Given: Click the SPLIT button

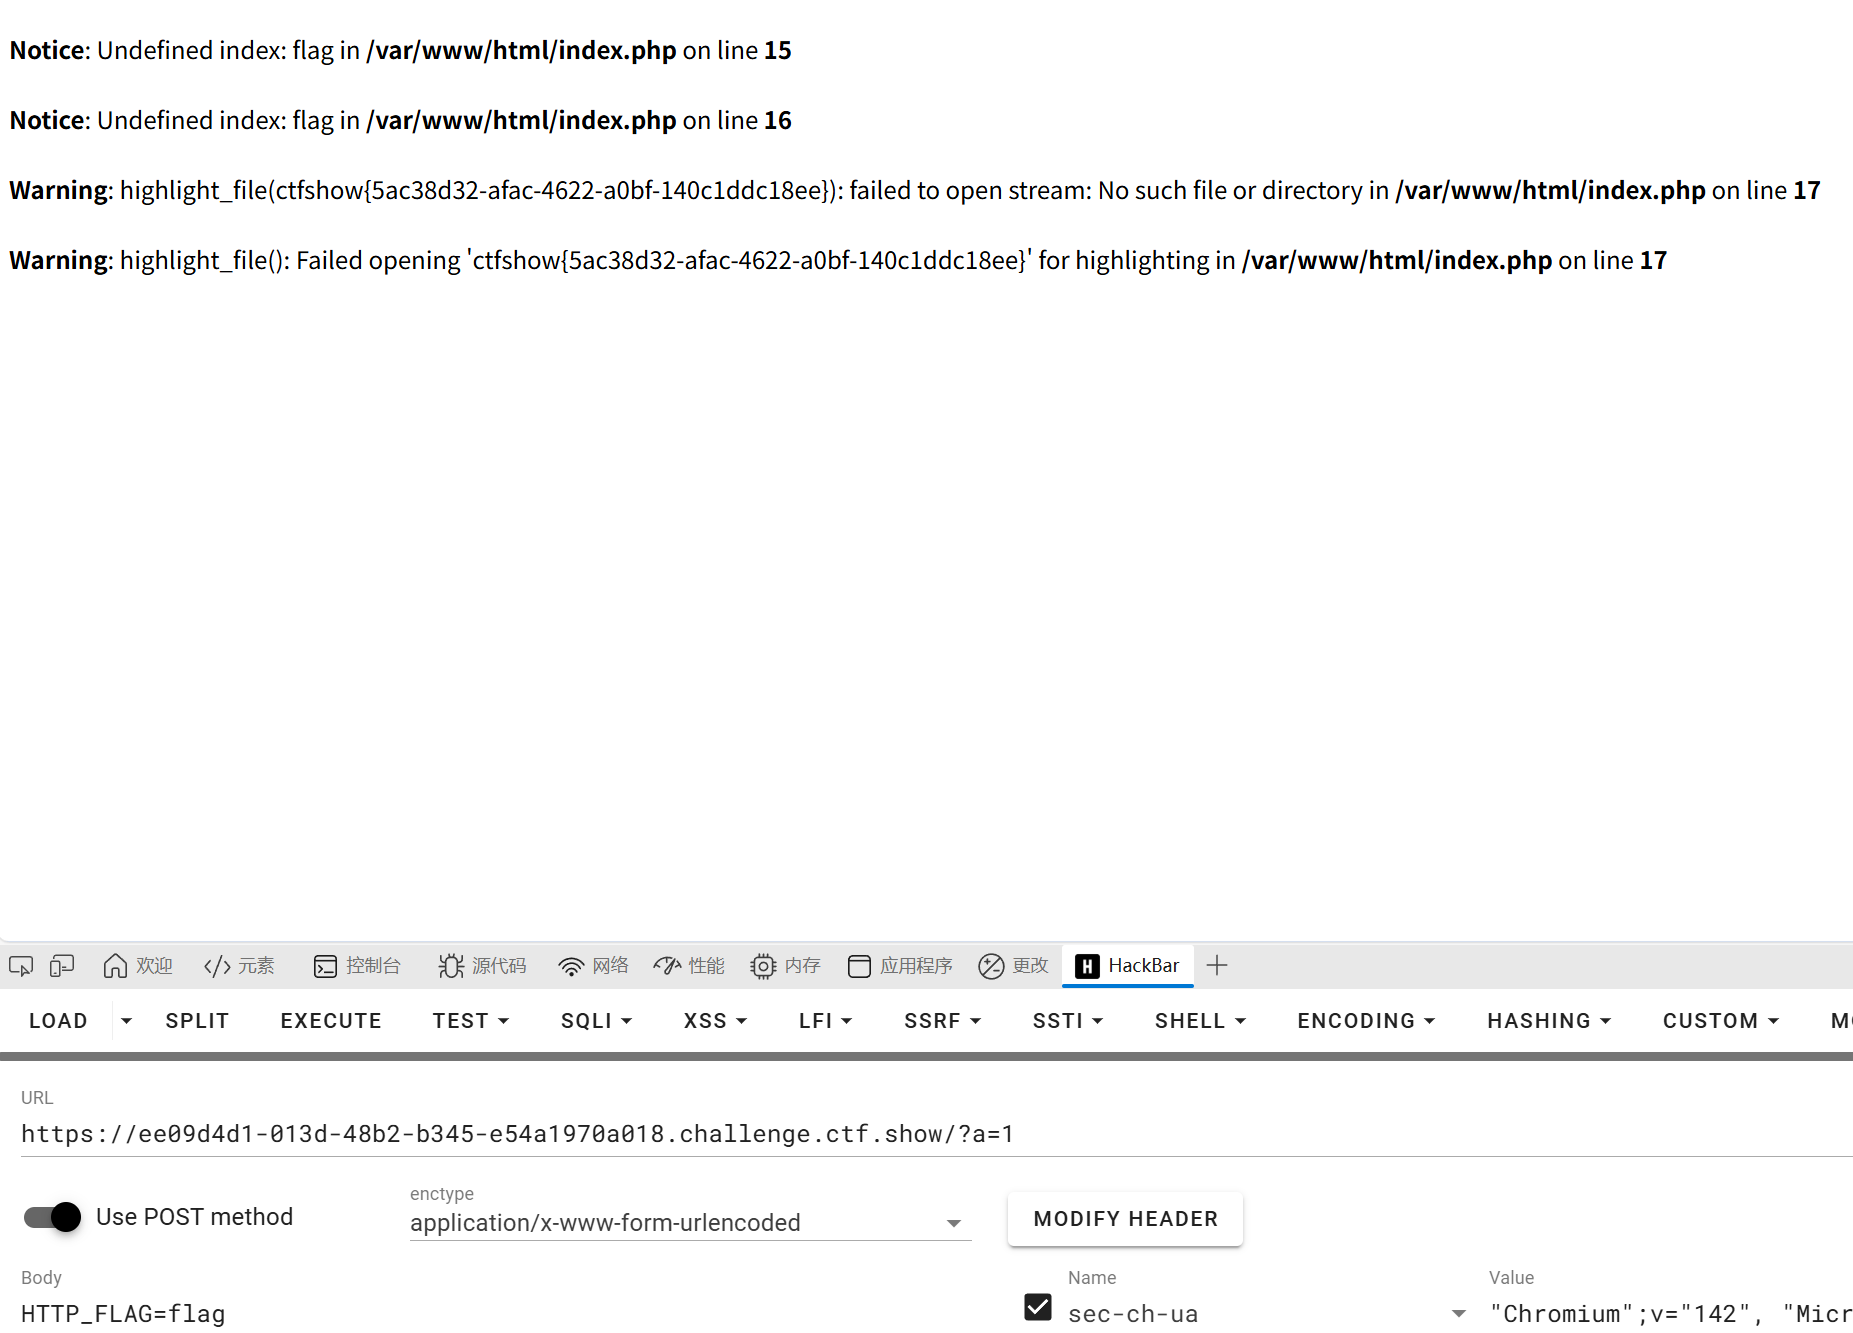Looking at the screenshot, I should click(197, 1021).
